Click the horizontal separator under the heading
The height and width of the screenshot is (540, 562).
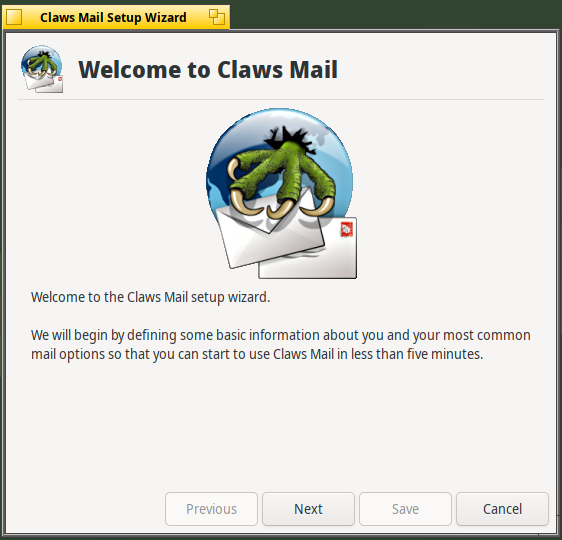(x=281, y=99)
